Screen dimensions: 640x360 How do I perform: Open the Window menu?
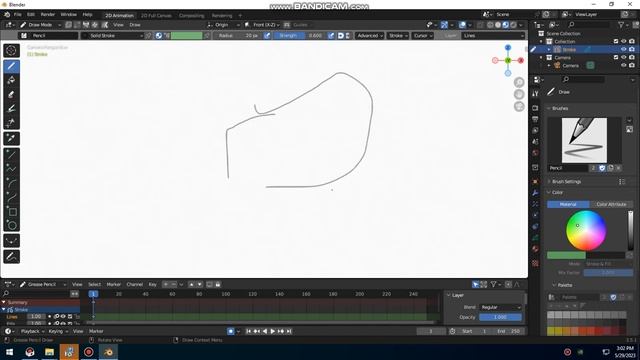69,14
